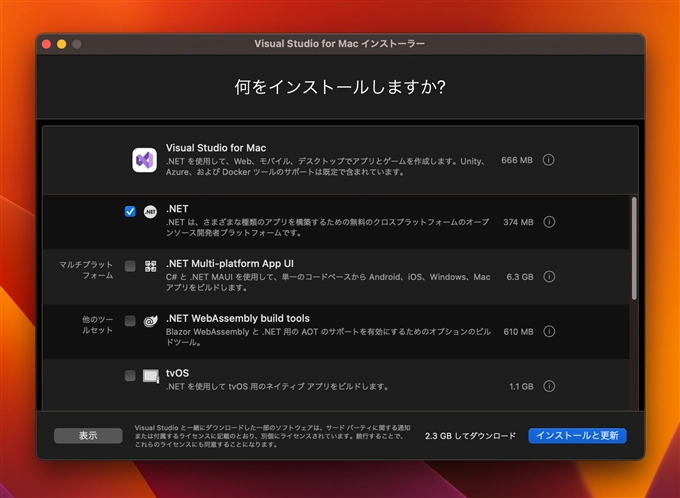Click the インストールと更新 button
Image resolution: width=680 pixels, height=498 pixels.
[577, 436]
